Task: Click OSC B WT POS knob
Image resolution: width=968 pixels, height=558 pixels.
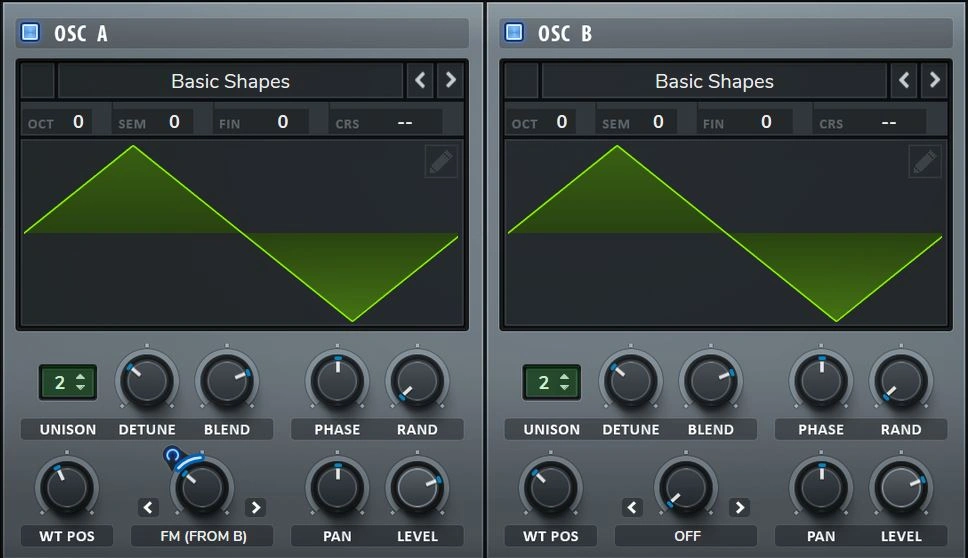Action: [551, 488]
